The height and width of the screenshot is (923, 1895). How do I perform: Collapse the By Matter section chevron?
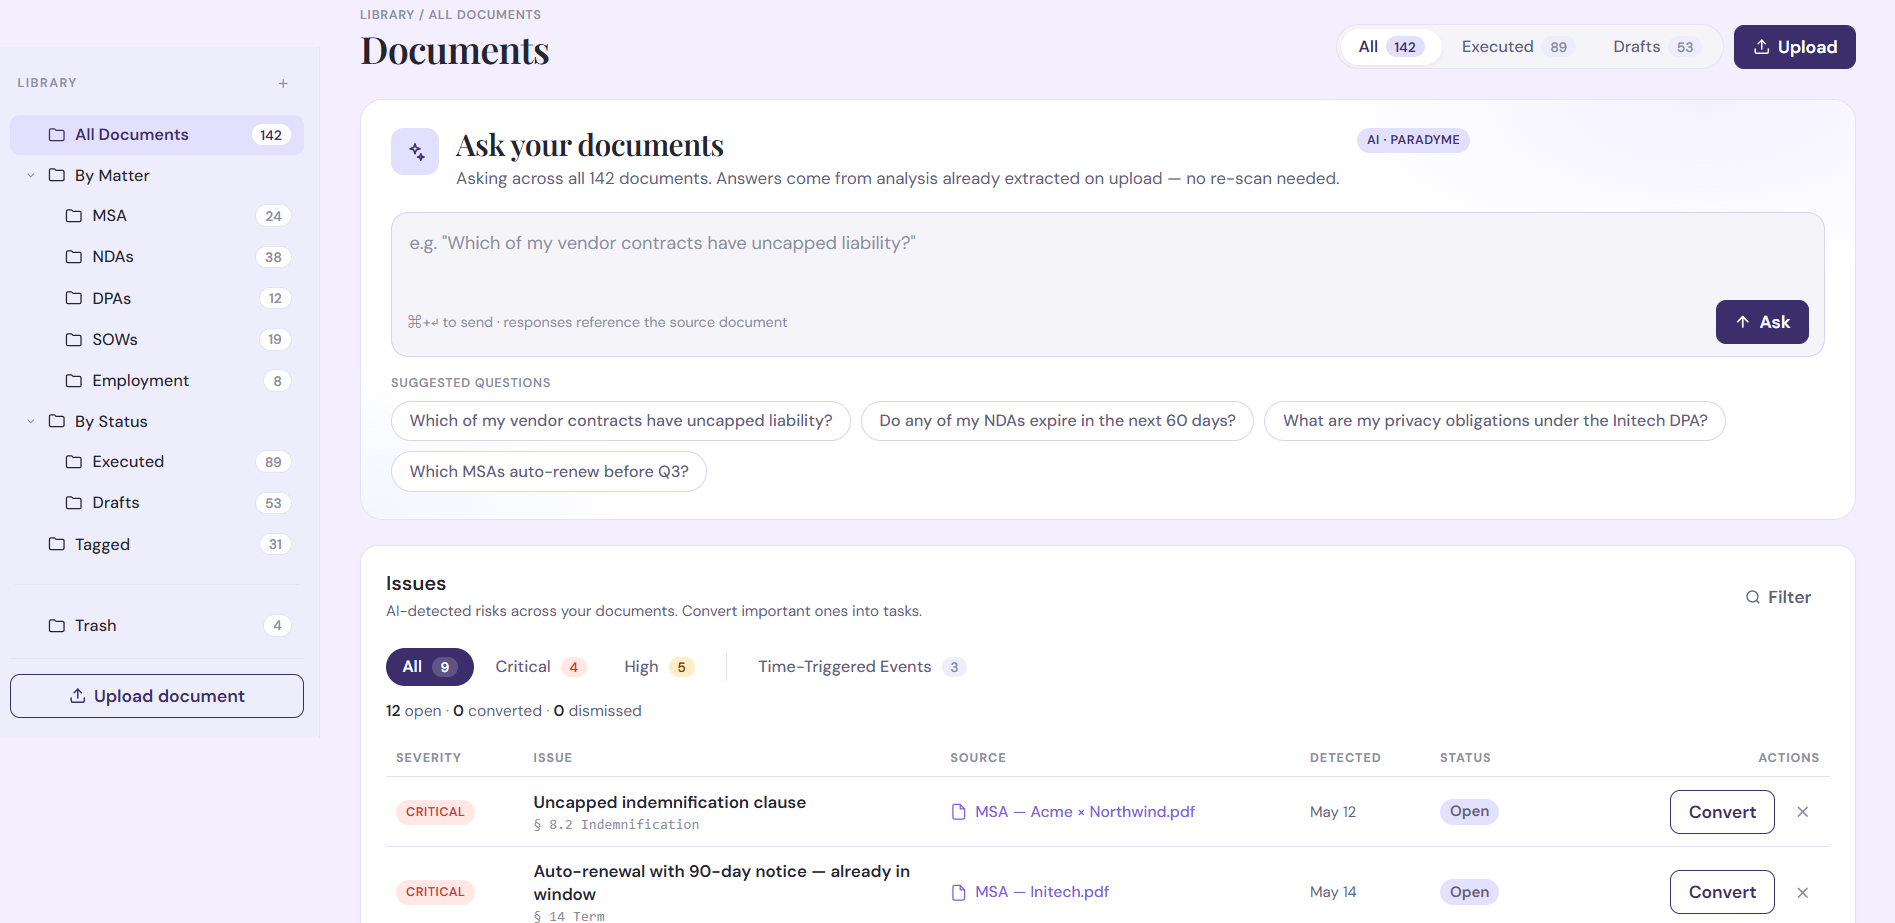tap(31, 176)
